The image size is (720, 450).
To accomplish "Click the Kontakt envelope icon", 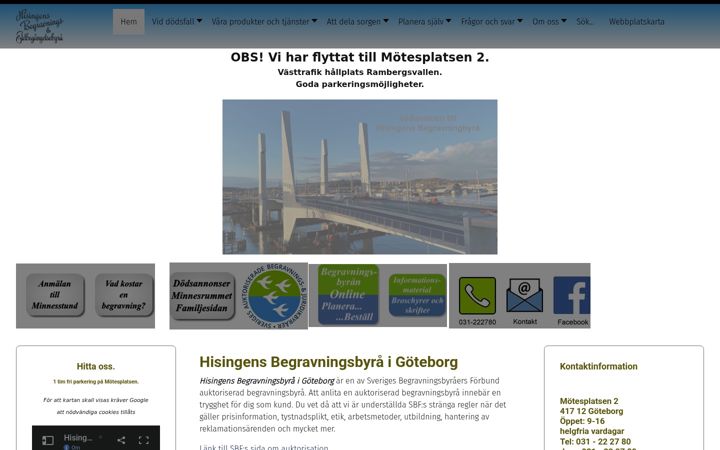I will point(524,296).
